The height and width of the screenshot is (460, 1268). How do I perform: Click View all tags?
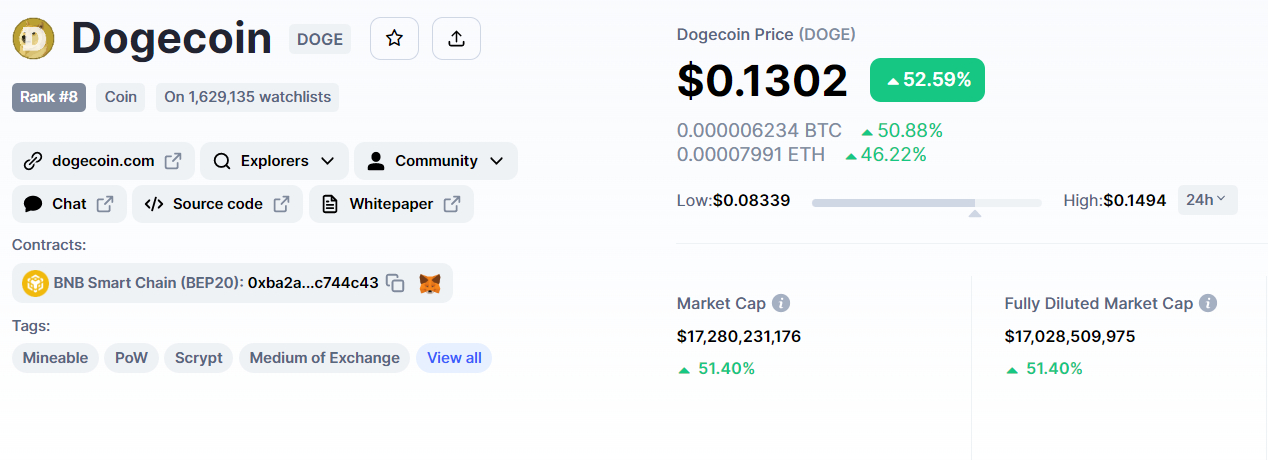click(x=454, y=358)
